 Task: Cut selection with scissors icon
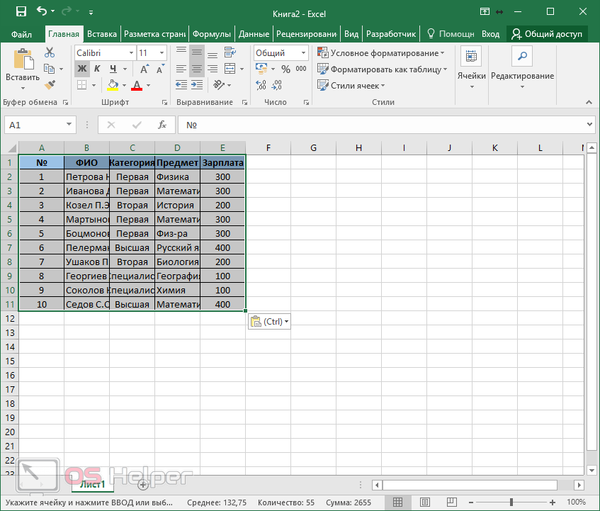point(49,52)
